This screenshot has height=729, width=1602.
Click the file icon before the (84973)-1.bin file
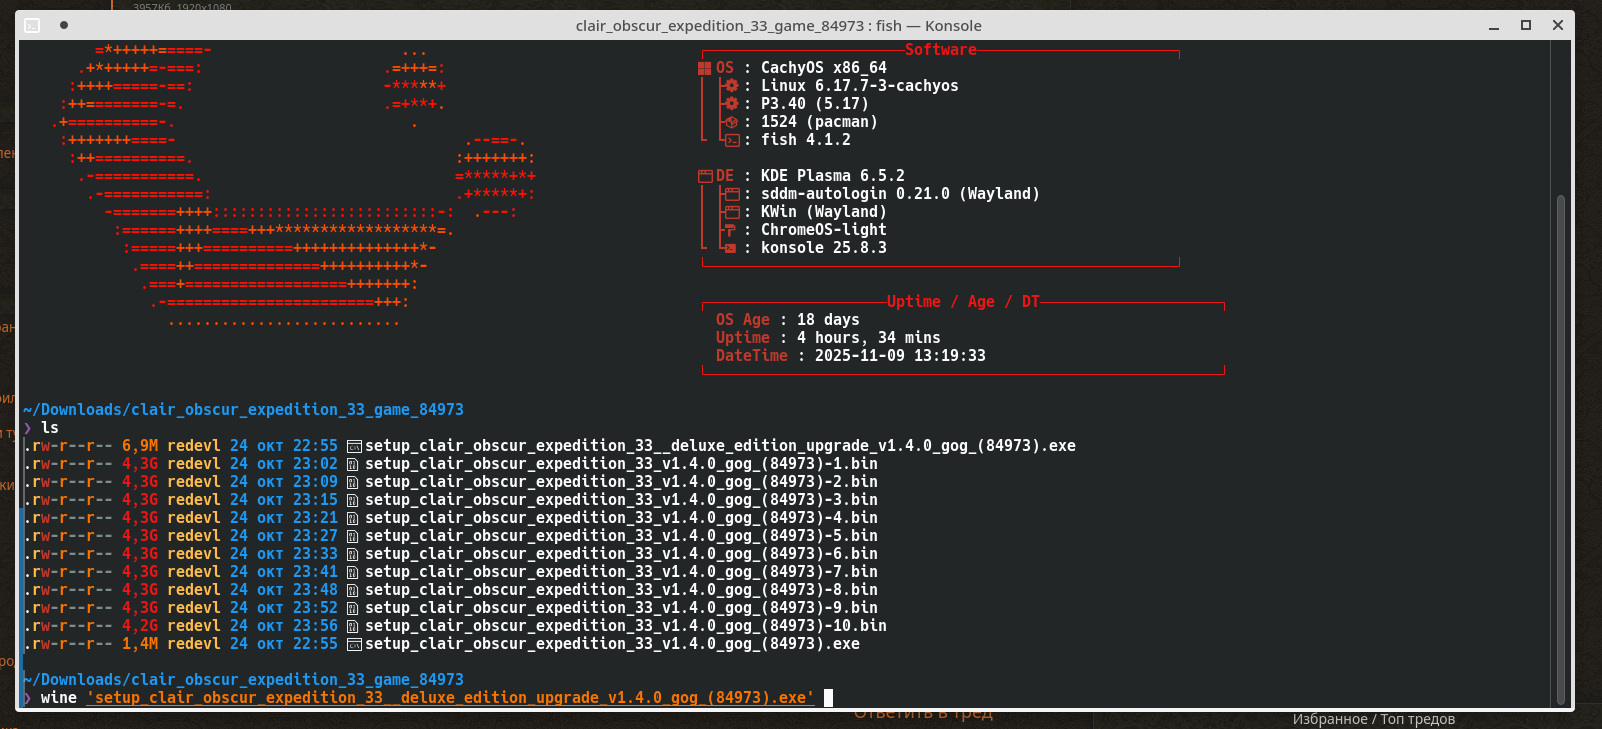353,464
